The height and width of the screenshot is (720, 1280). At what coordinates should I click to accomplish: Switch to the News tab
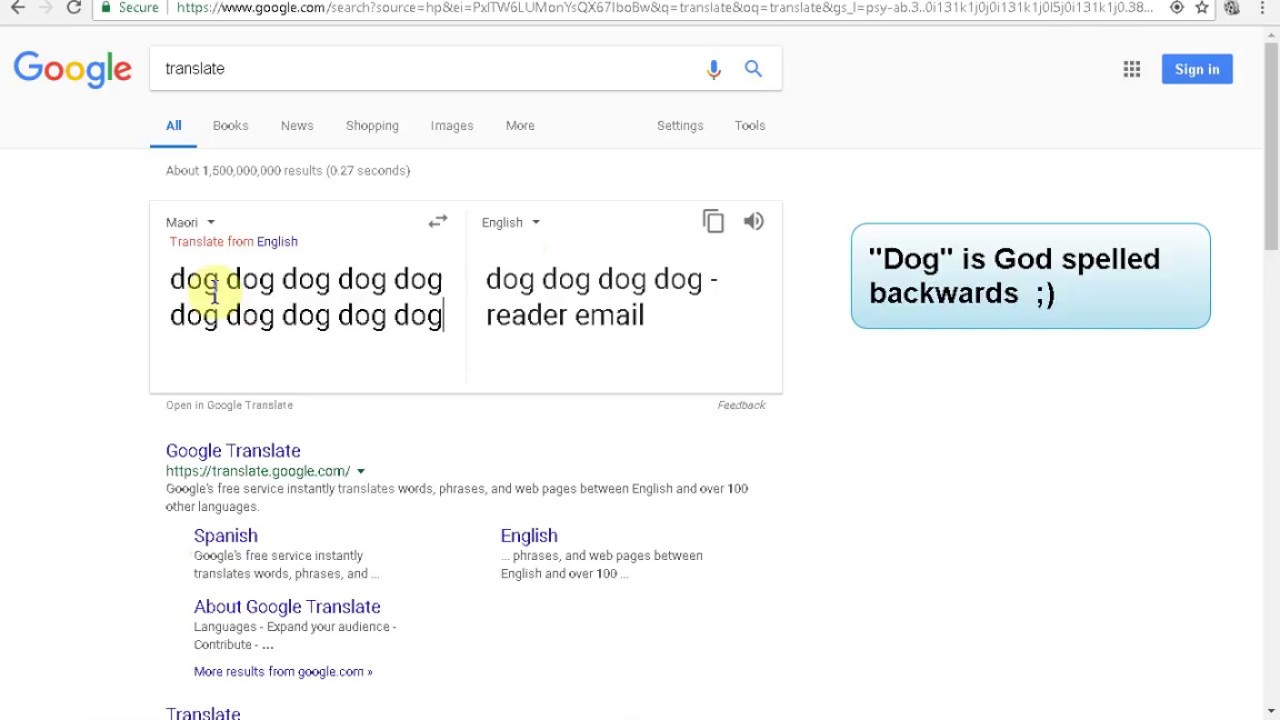297,126
